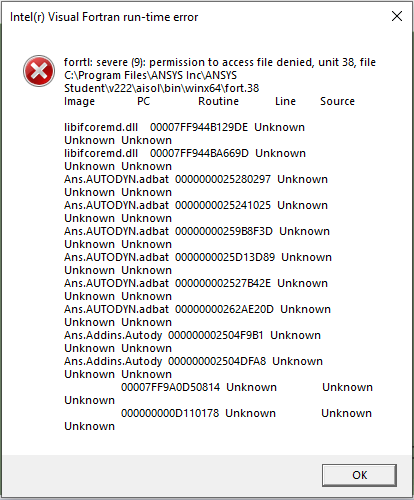Click address 00007FF9A0D50814
This screenshot has width=414, height=500.
170,387
